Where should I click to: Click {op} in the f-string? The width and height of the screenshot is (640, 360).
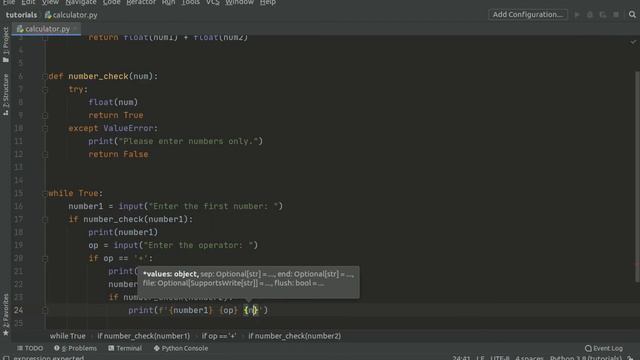pyautogui.click(x=229, y=310)
